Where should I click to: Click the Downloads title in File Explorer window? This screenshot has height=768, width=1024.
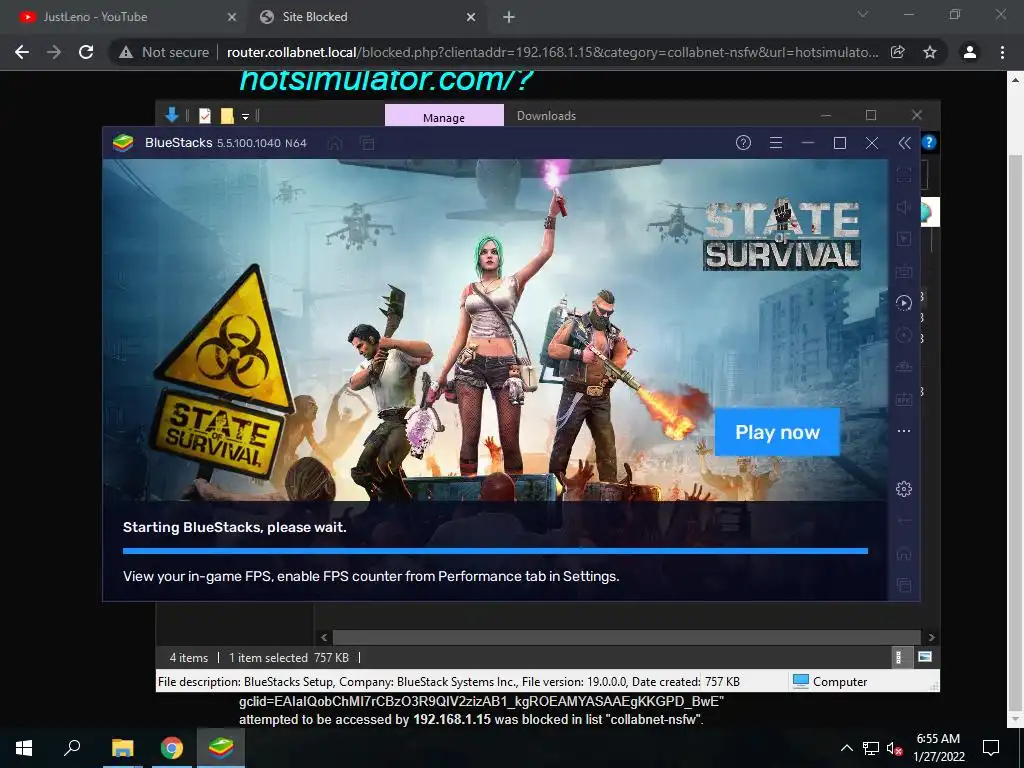tap(547, 116)
